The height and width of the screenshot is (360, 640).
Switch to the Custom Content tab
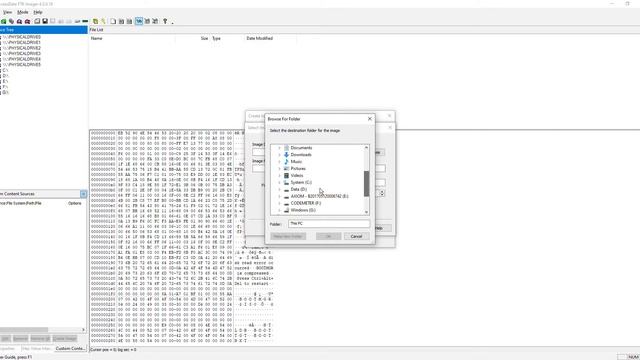tap(70, 349)
